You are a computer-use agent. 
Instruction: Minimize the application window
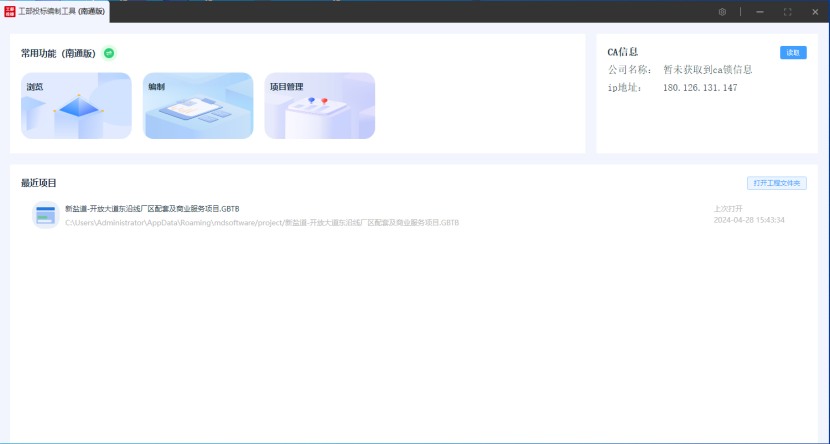point(760,12)
